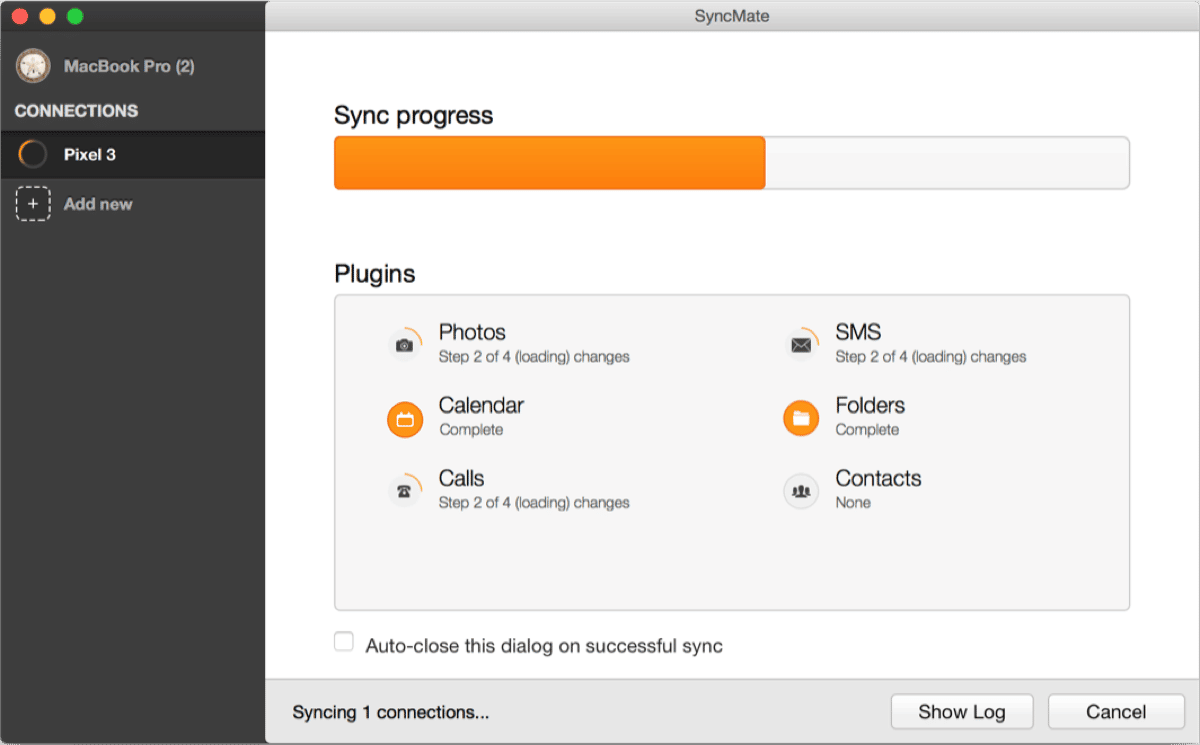
Task: Click the Photos plugin label
Action: point(472,332)
